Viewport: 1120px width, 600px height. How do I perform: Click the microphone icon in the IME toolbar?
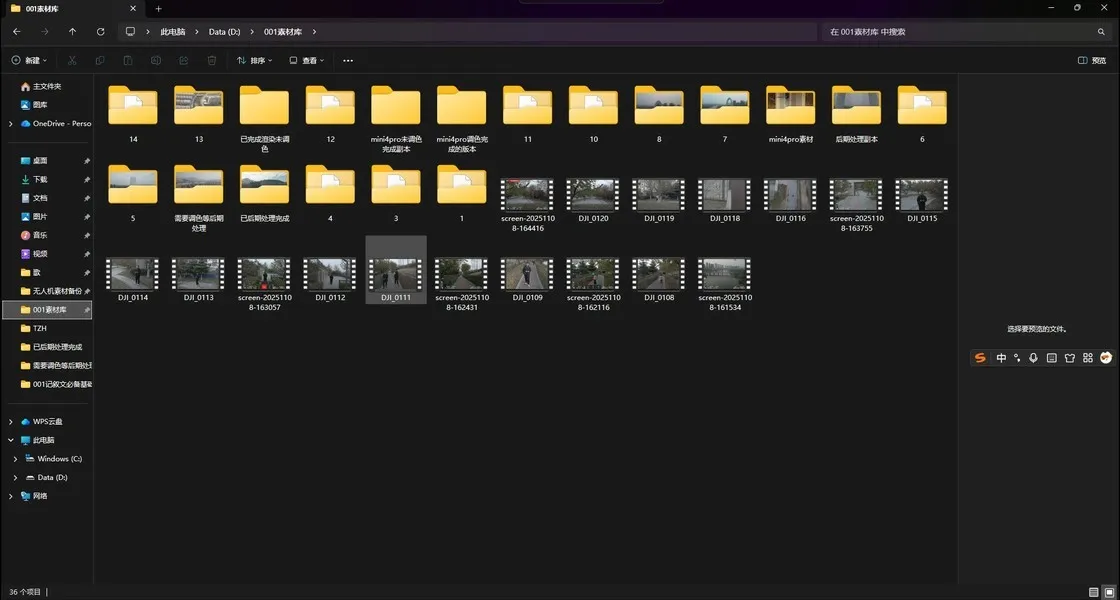click(1033, 358)
